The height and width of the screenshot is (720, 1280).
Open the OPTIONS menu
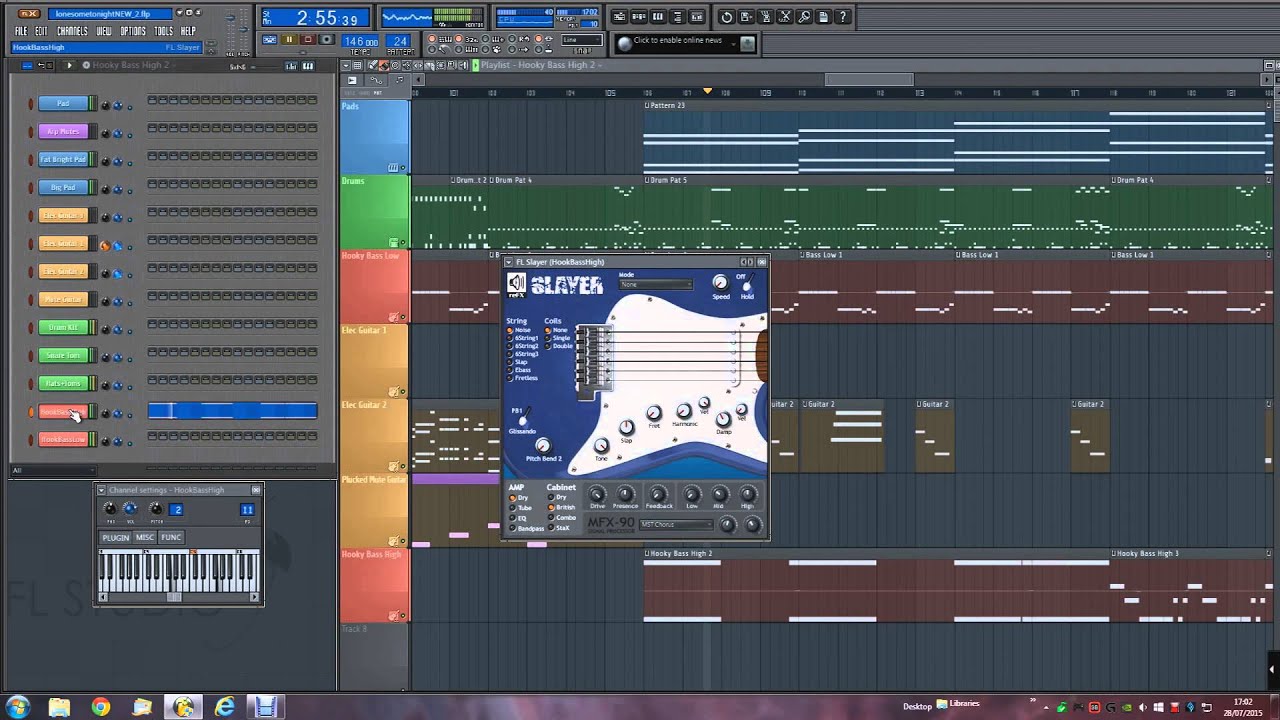pyautogui.click(x=133, y=31)
